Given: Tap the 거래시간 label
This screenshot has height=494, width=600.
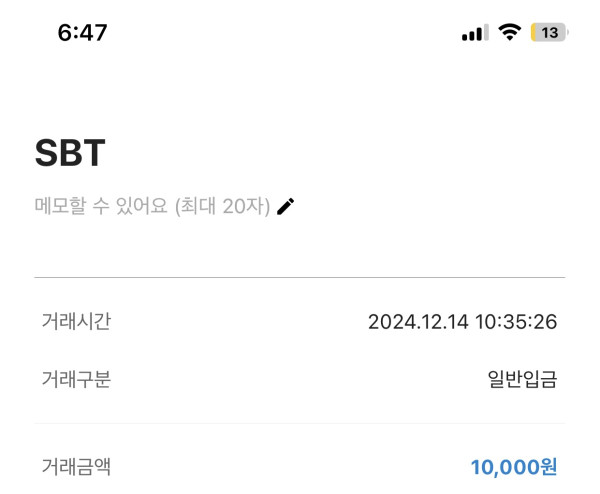Looking at the screenshot, I should coord(76,321).
